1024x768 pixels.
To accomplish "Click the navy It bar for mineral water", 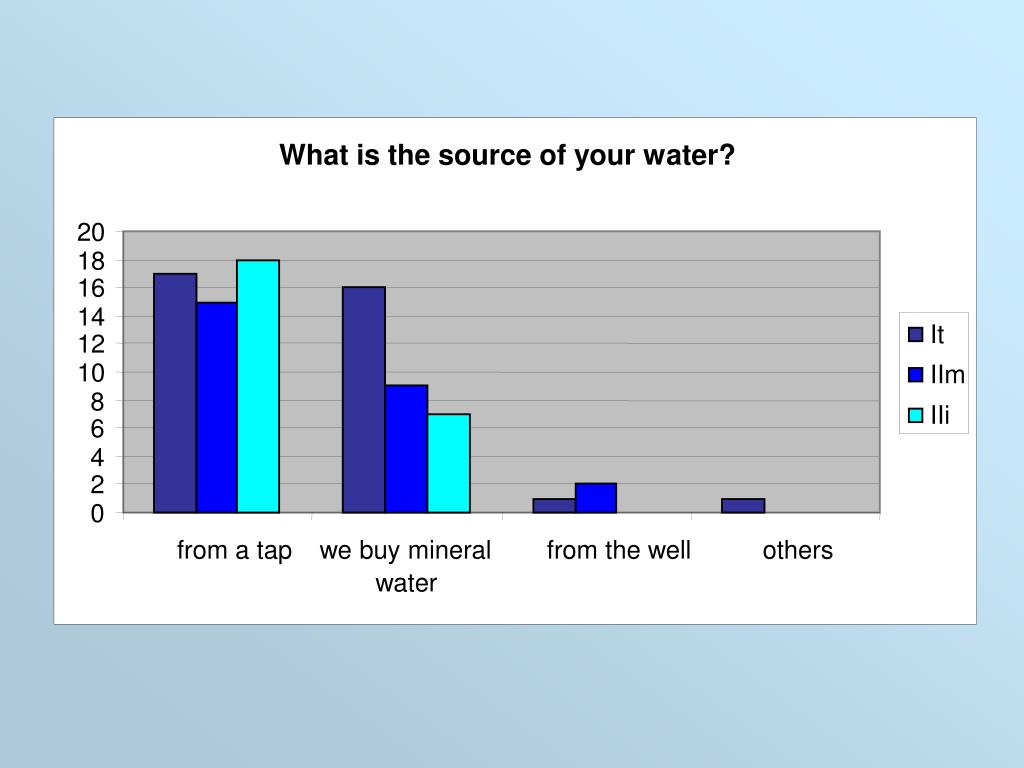I will (364, 400).
